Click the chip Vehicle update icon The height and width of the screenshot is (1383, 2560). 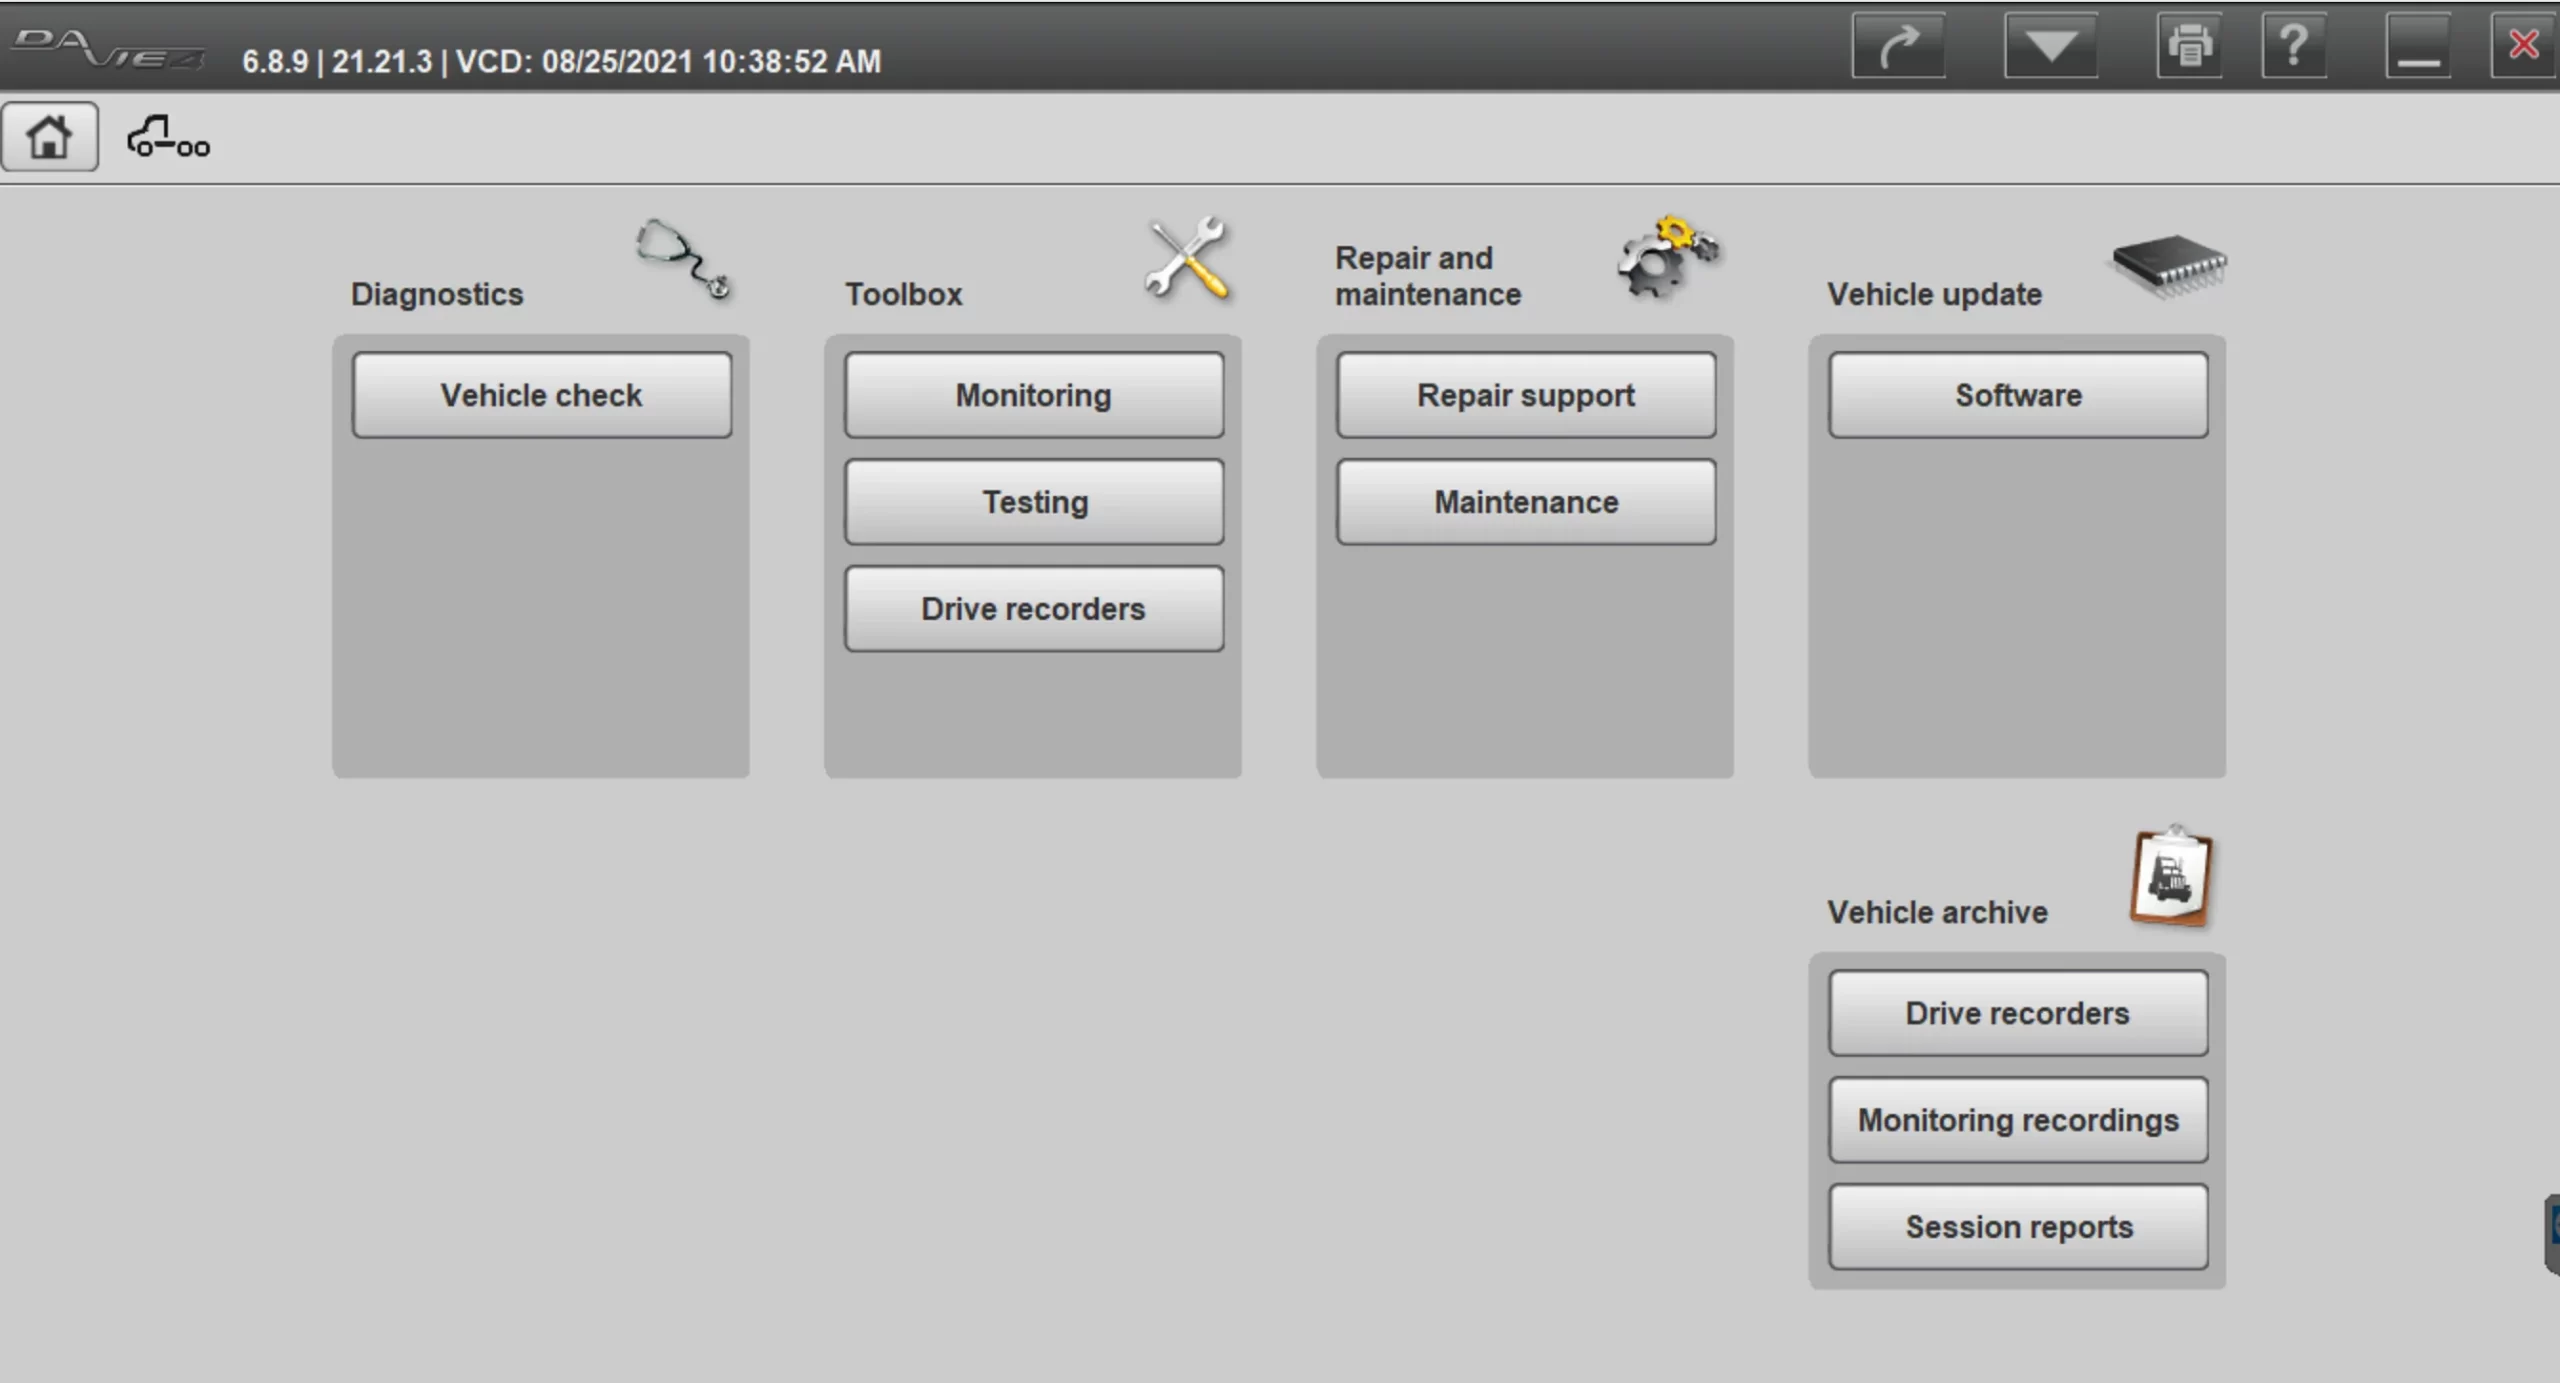pos(2168,265)
